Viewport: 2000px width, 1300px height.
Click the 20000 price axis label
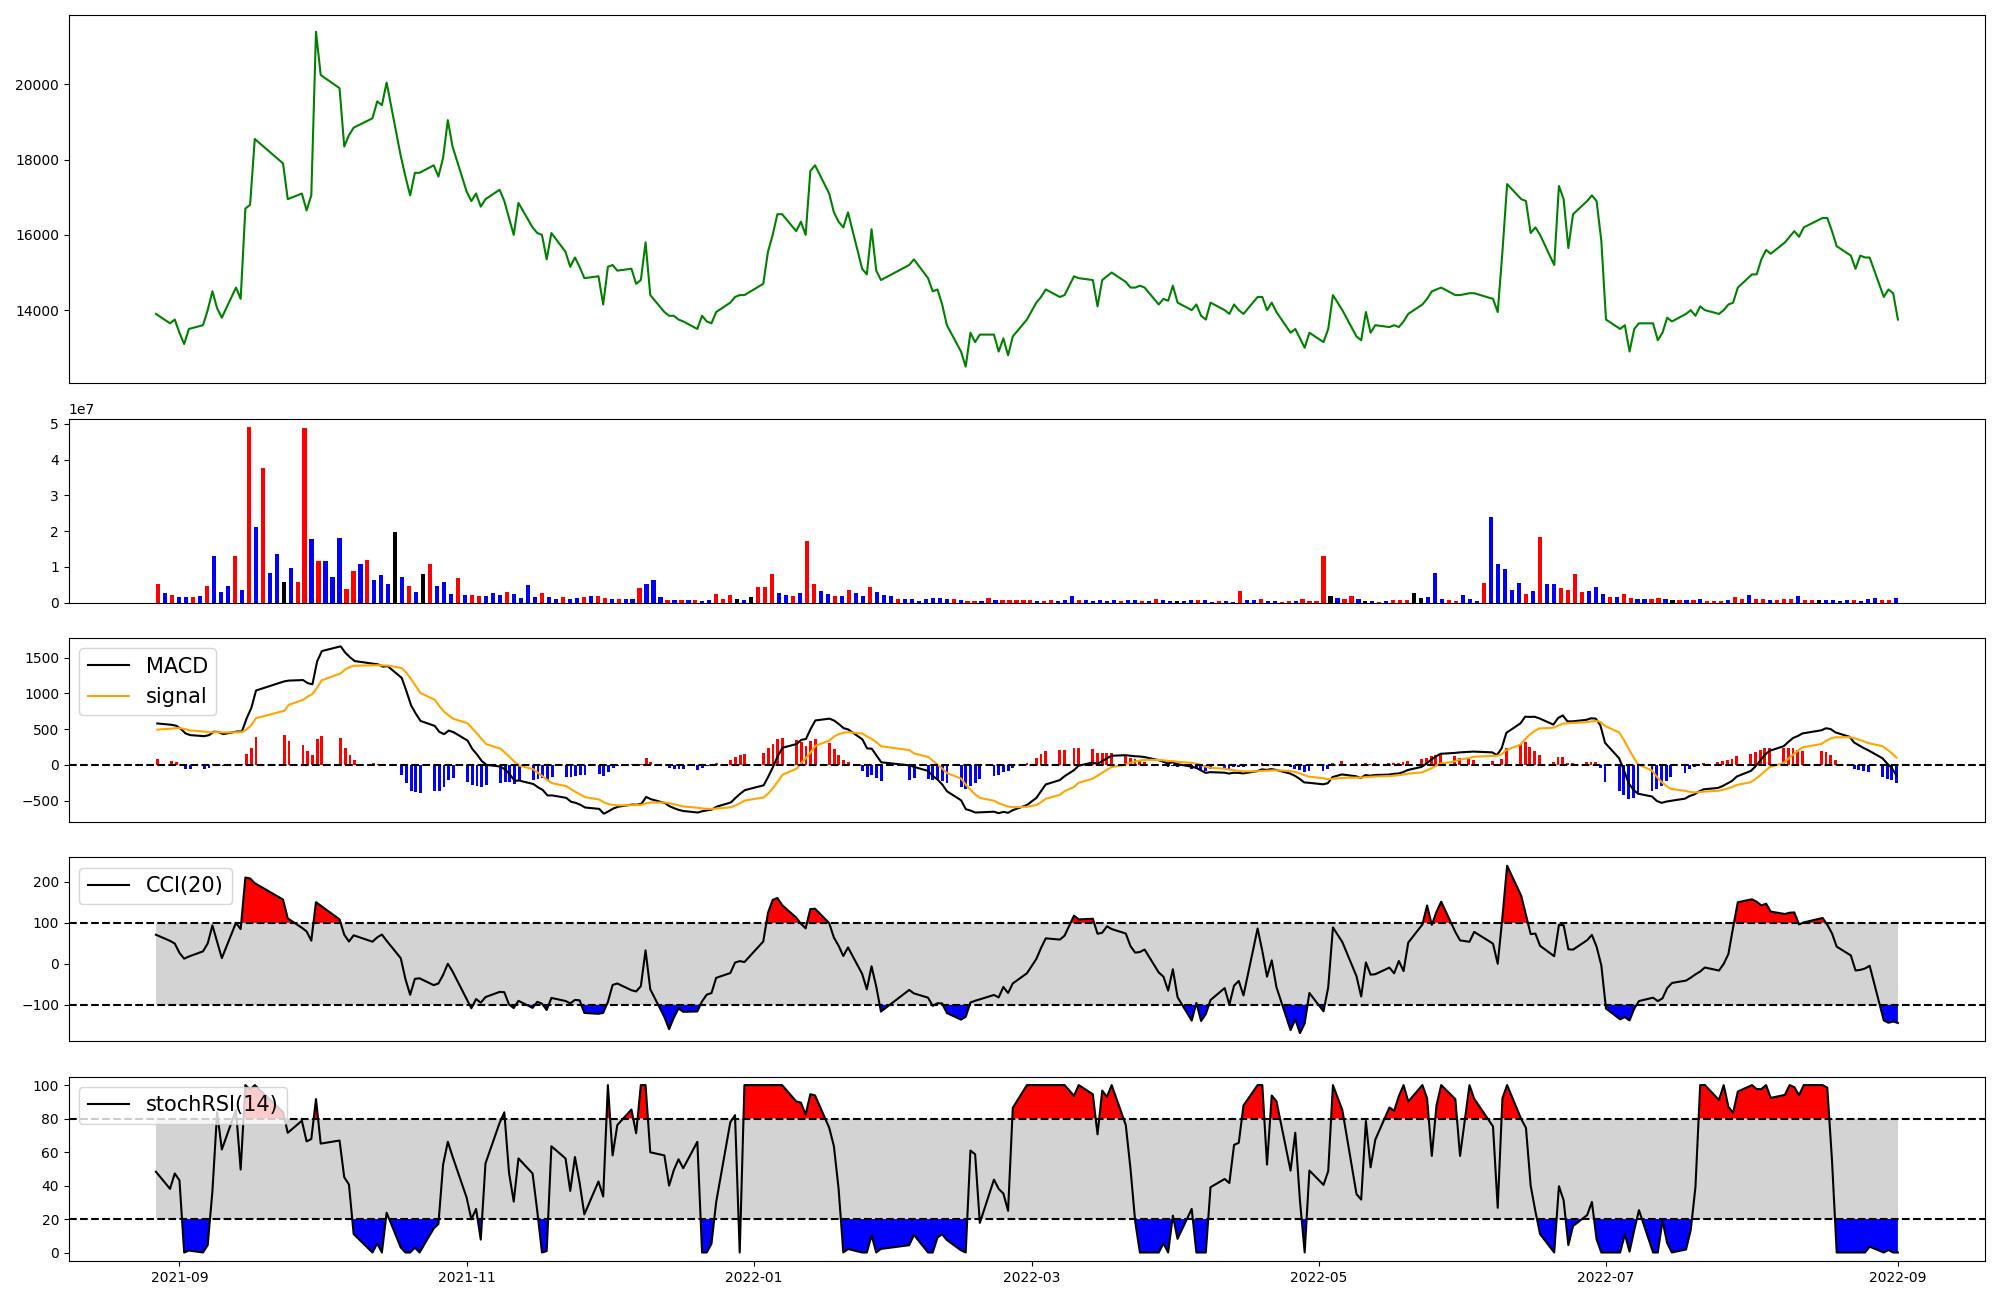(36, 85)
